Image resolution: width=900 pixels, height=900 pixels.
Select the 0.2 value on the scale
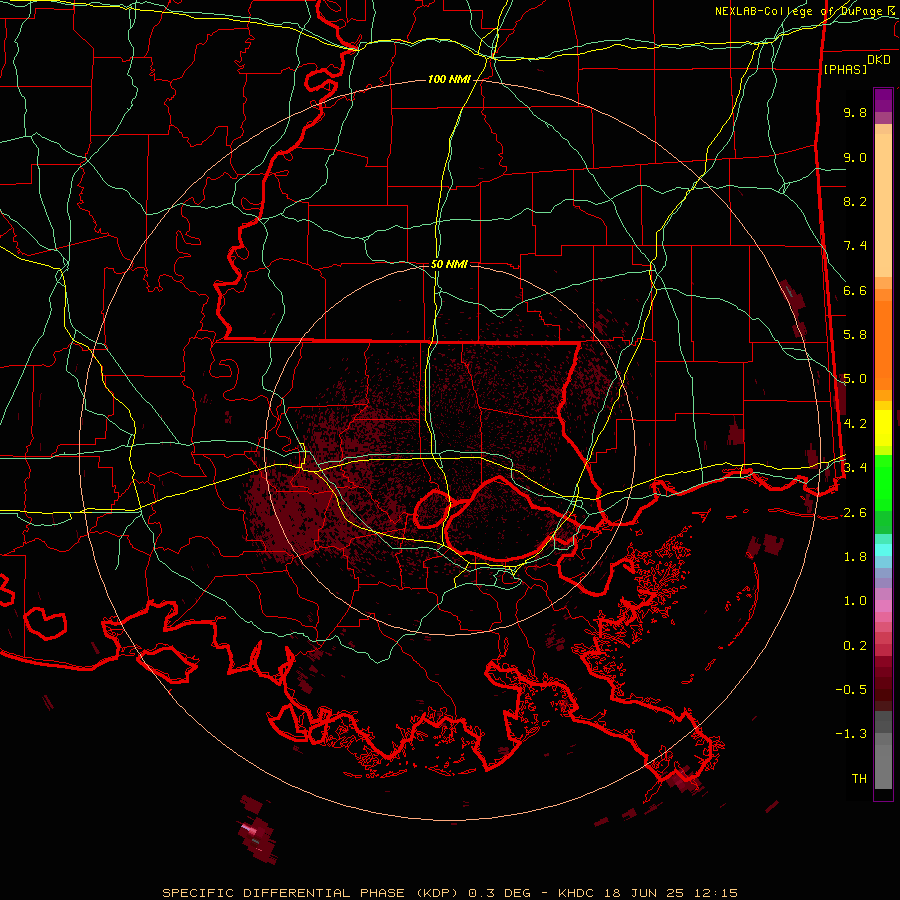point(855,646)
